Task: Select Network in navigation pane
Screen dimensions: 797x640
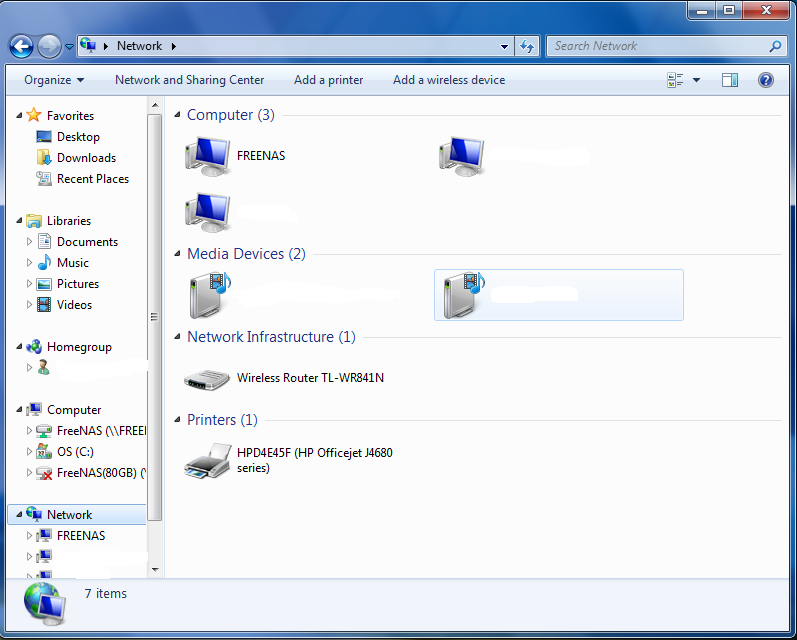Action: tap(70, 514)
